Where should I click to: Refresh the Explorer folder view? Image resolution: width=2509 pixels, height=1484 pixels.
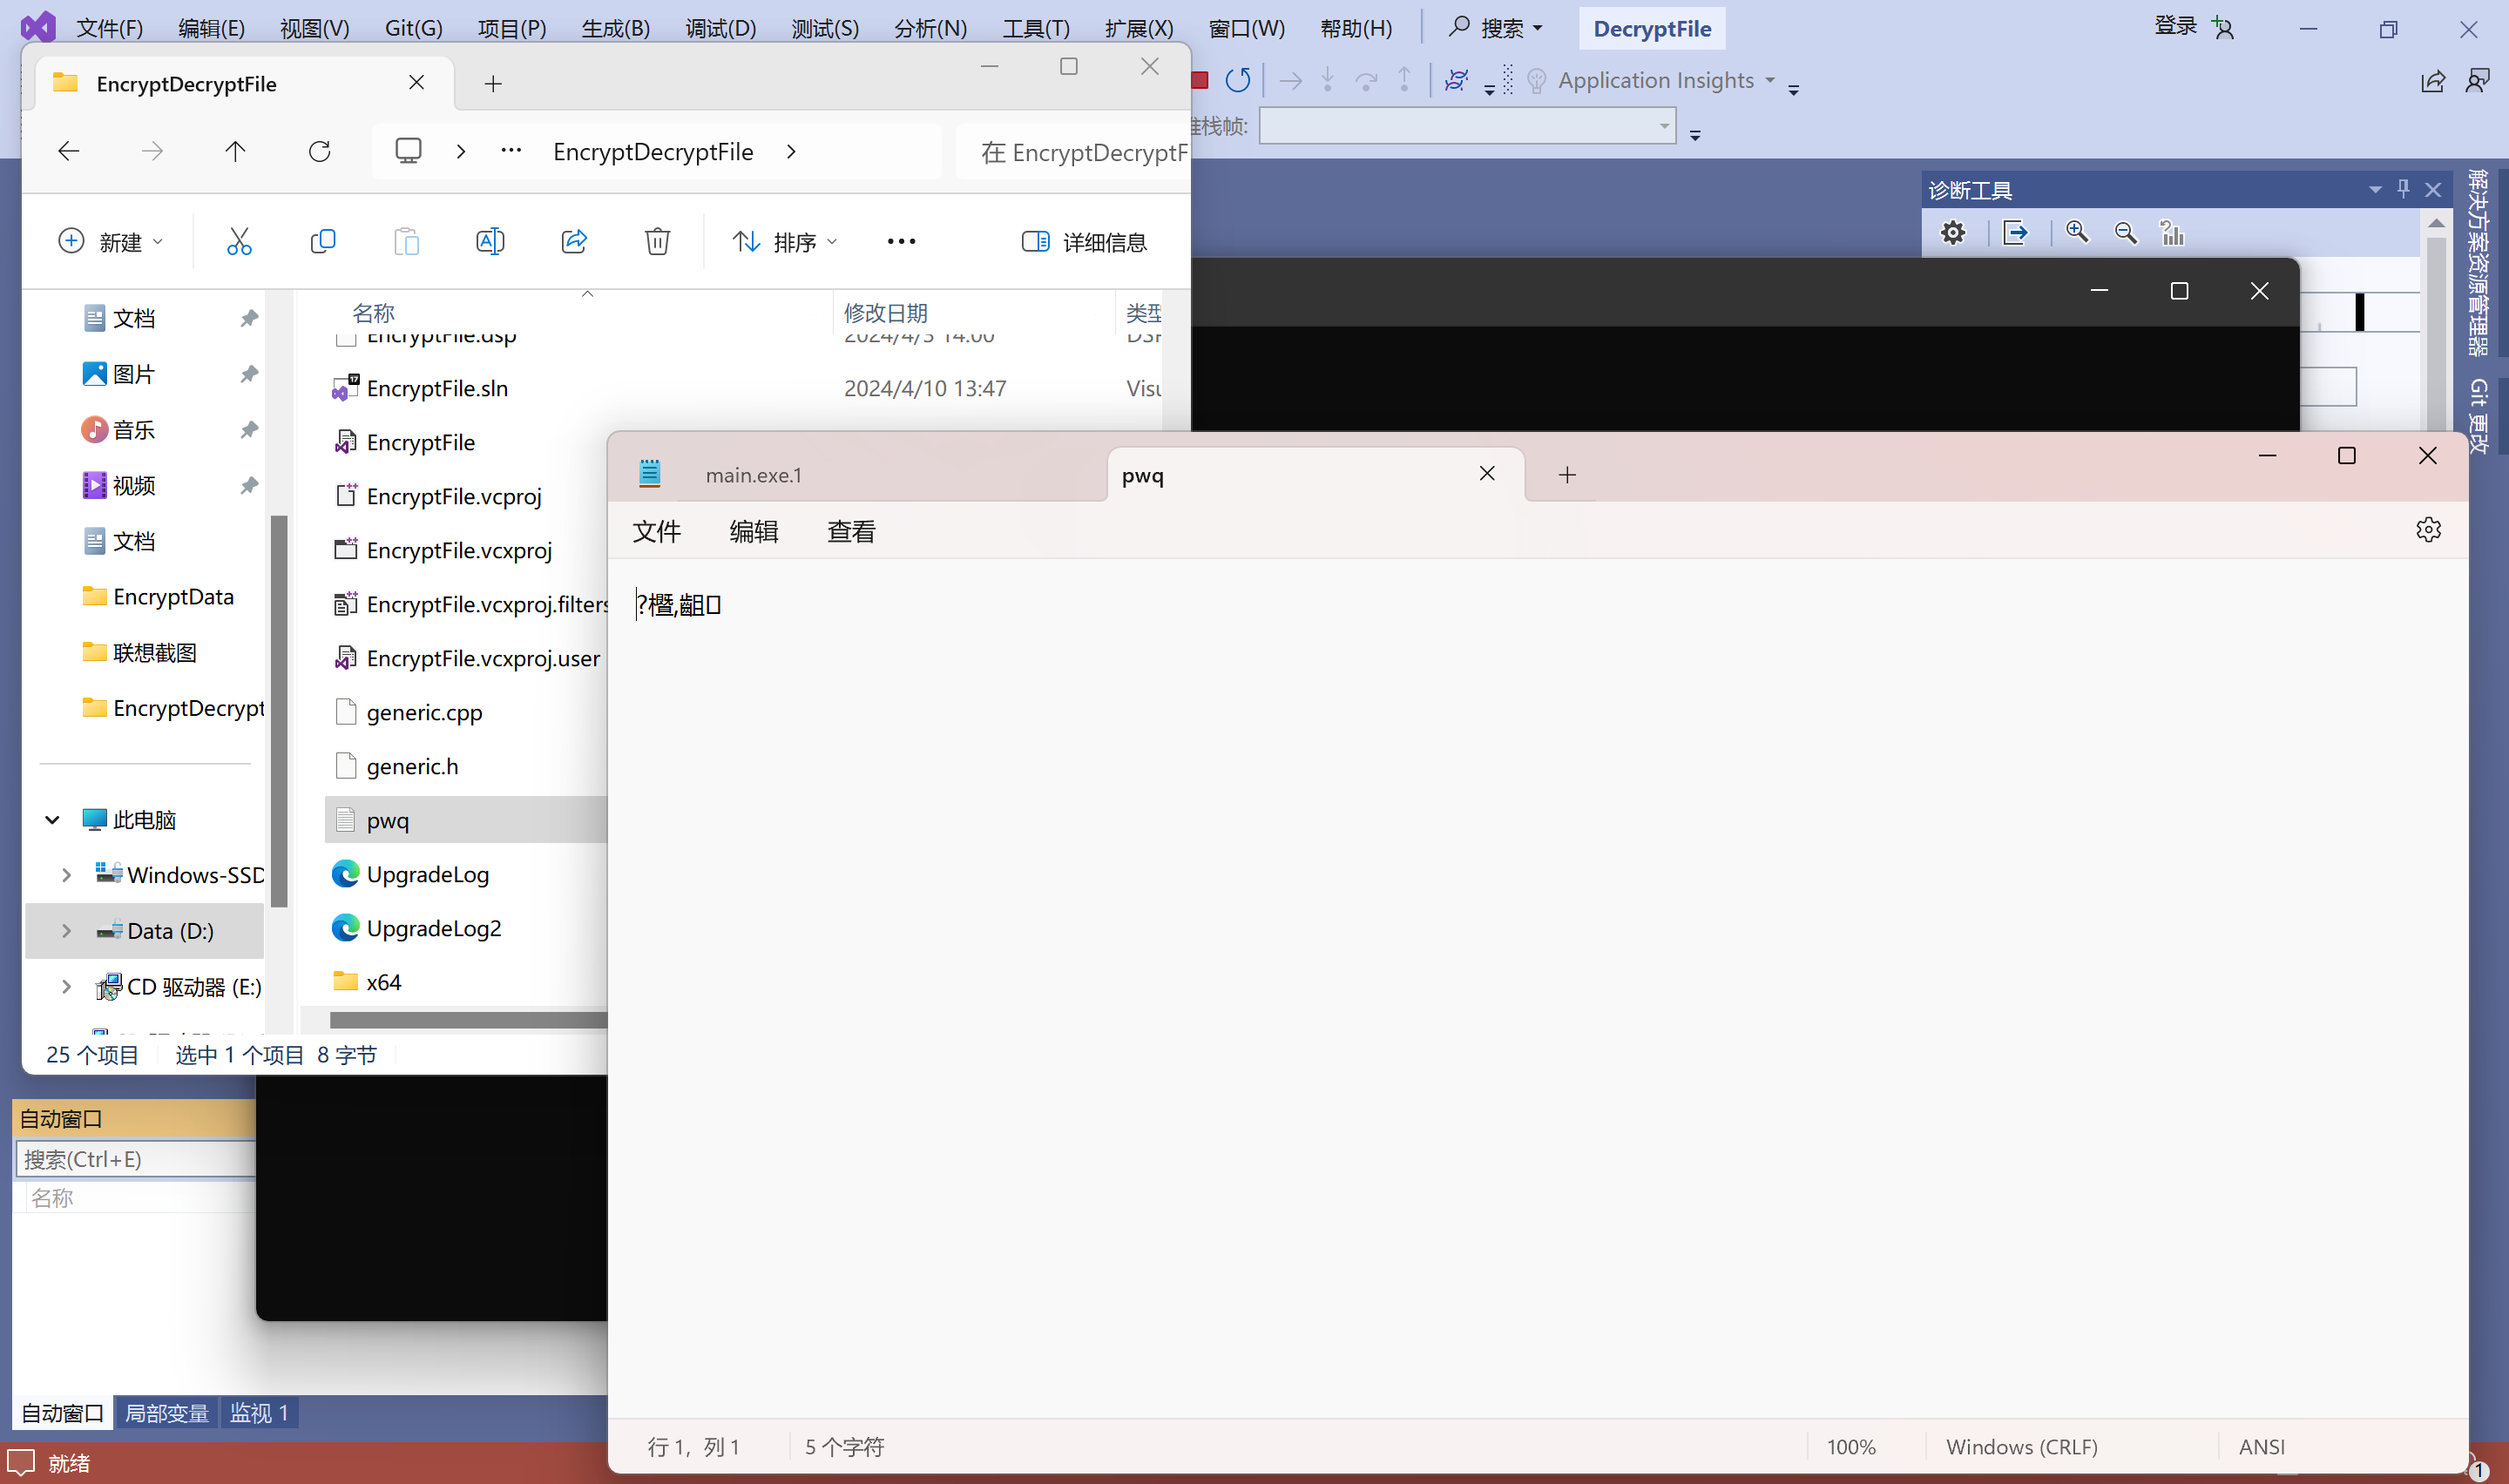click(x=320, y=151)
